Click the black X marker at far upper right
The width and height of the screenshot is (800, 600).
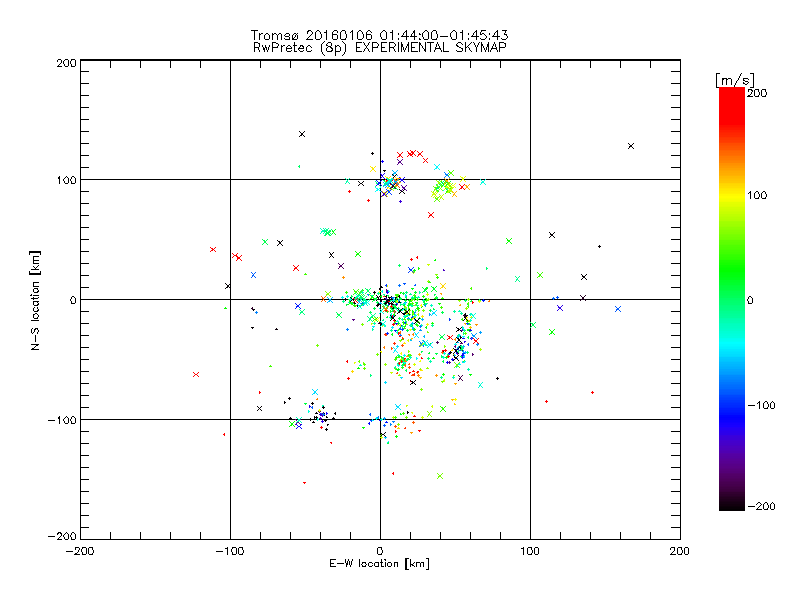pyautogui.click(x=631, y=146)
